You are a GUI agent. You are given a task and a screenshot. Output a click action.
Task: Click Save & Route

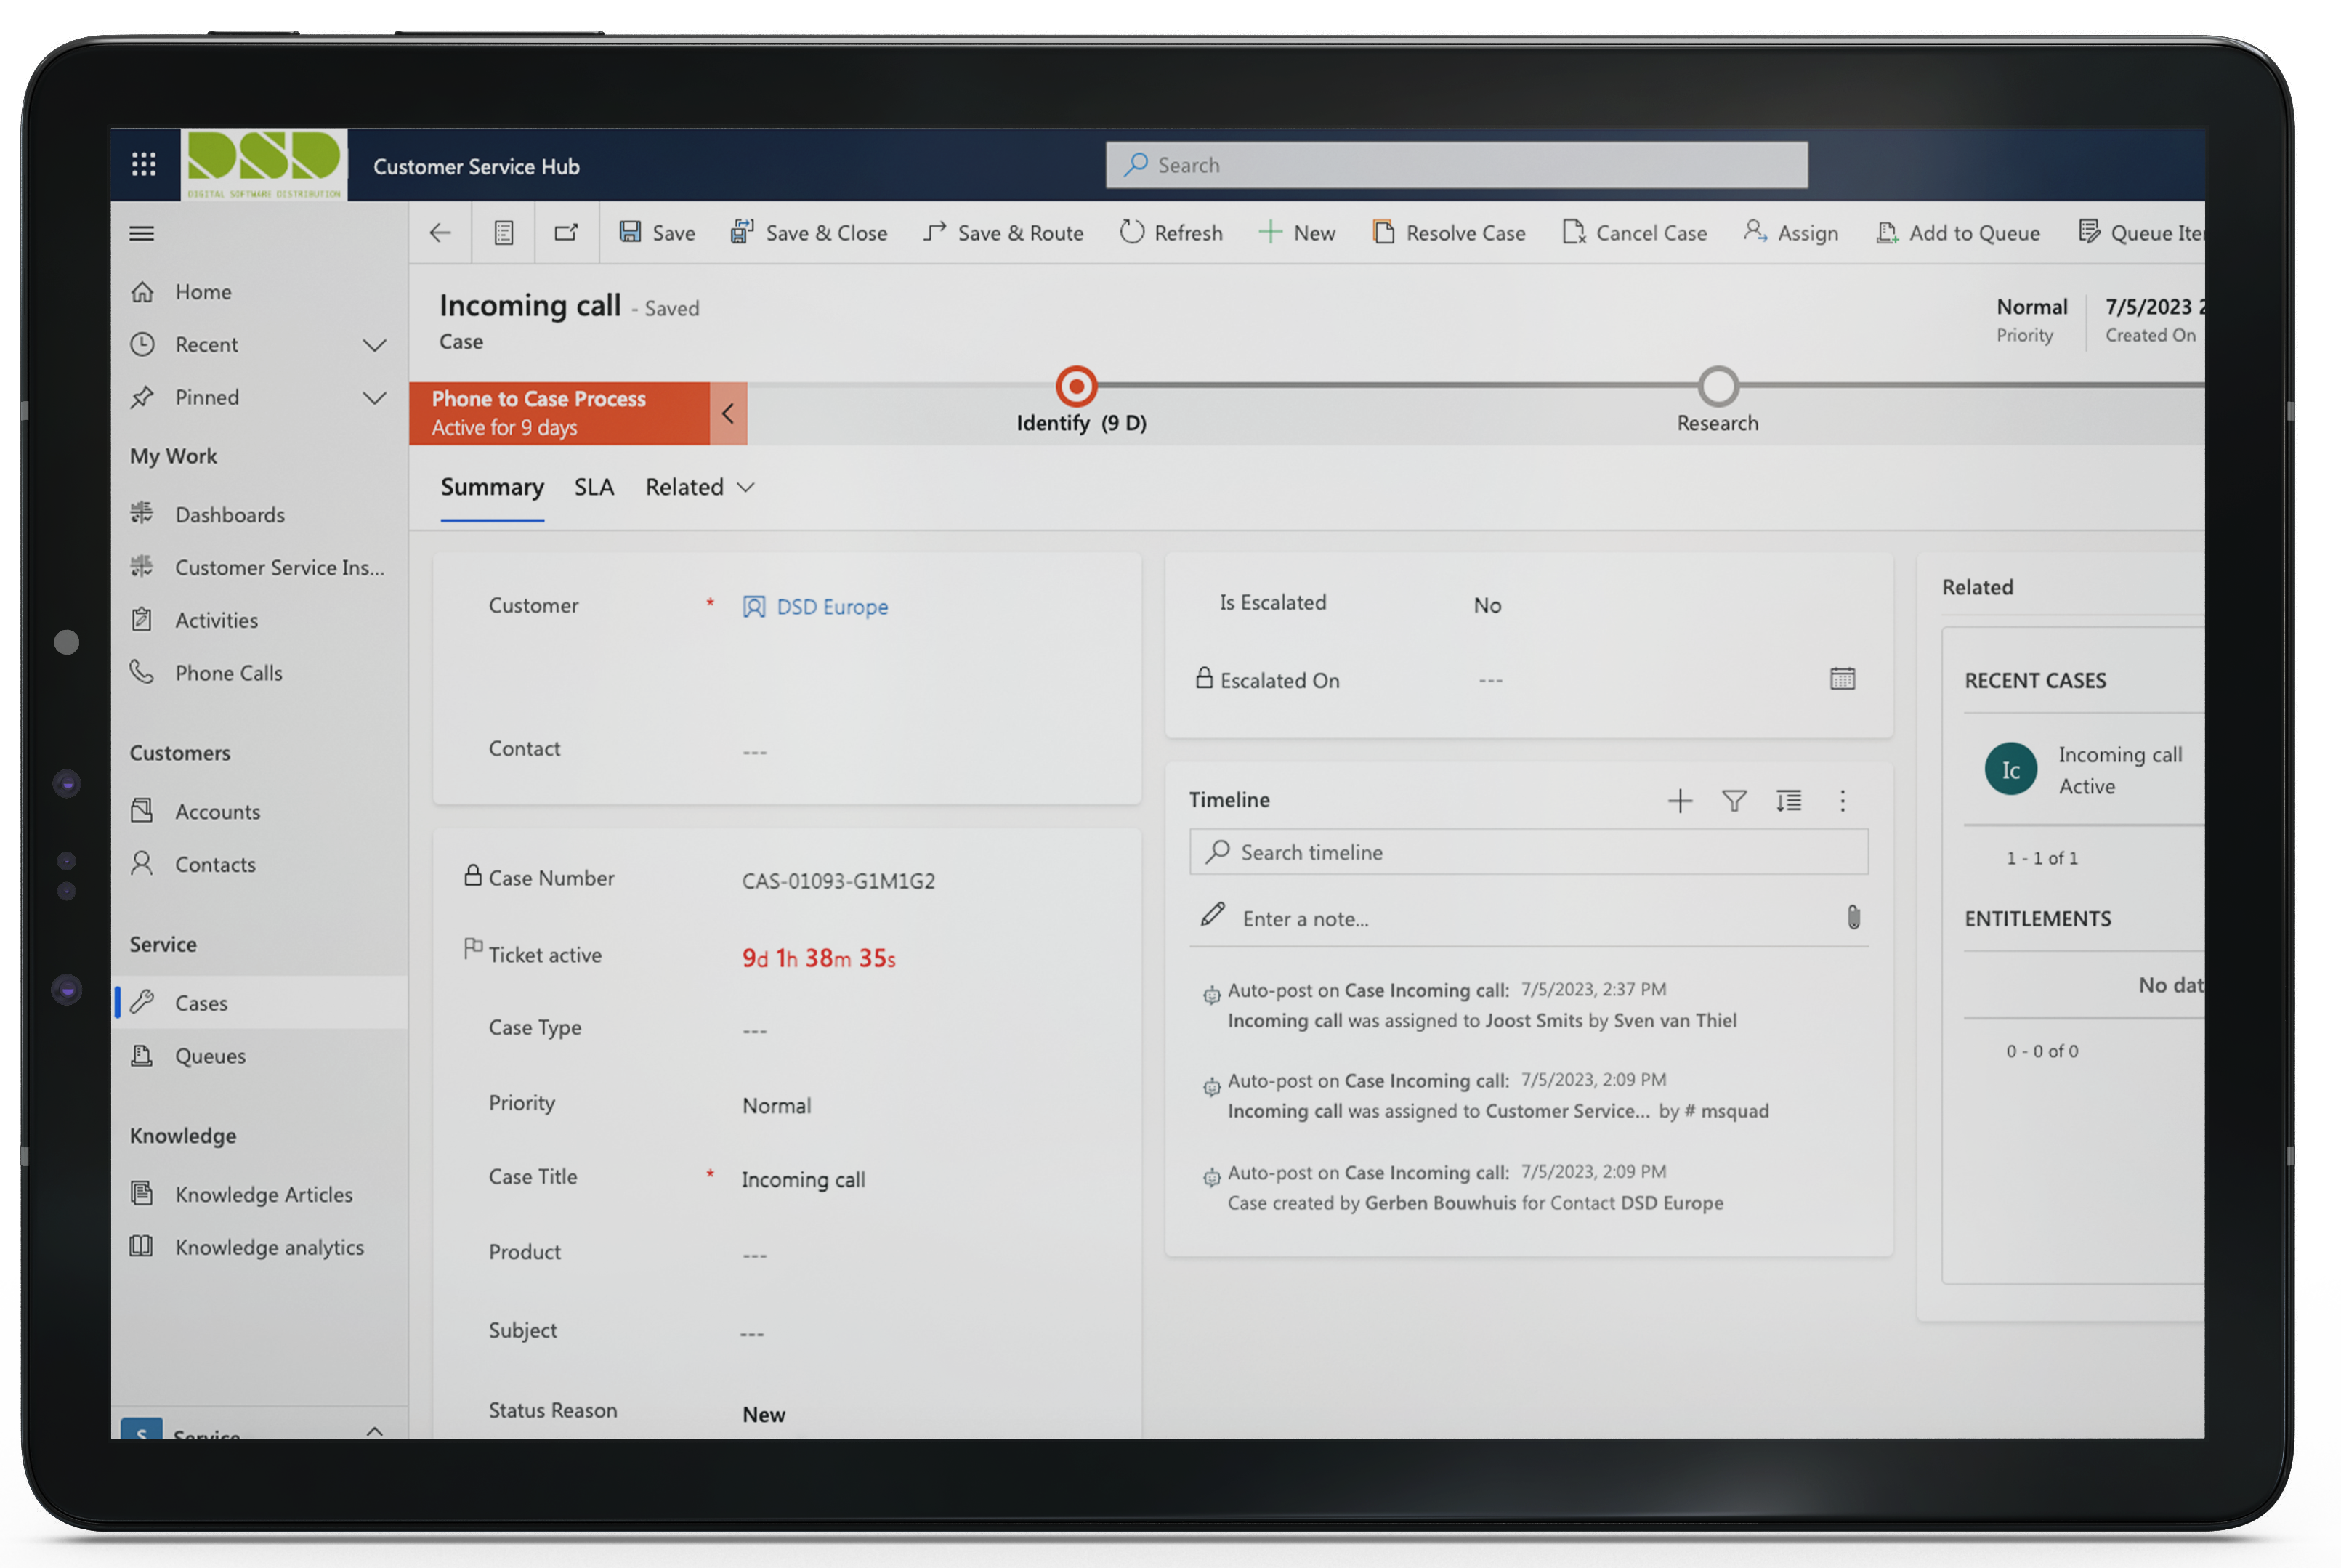click(x=1003, y=233)
